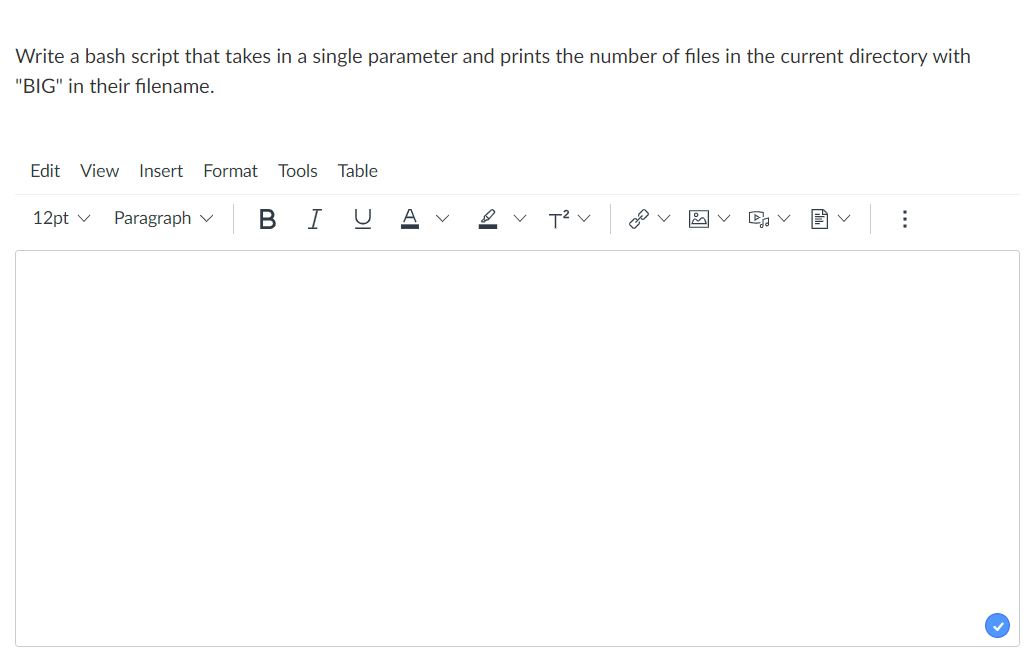This screenshot has height=662, width=1027.
Task: Select the highlighter background color tool
Action: coord(487,218)
